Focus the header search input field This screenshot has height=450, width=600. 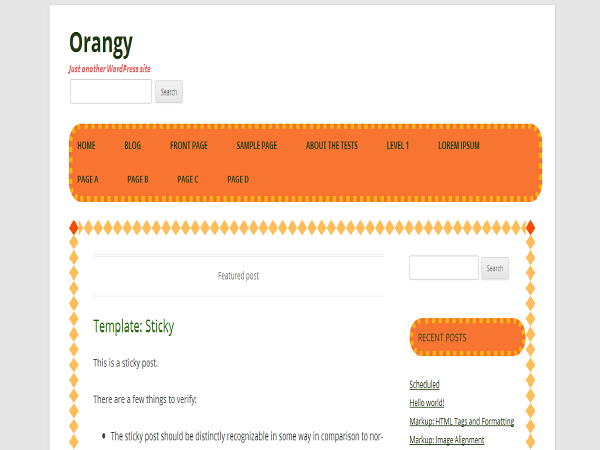coord(111,91)
